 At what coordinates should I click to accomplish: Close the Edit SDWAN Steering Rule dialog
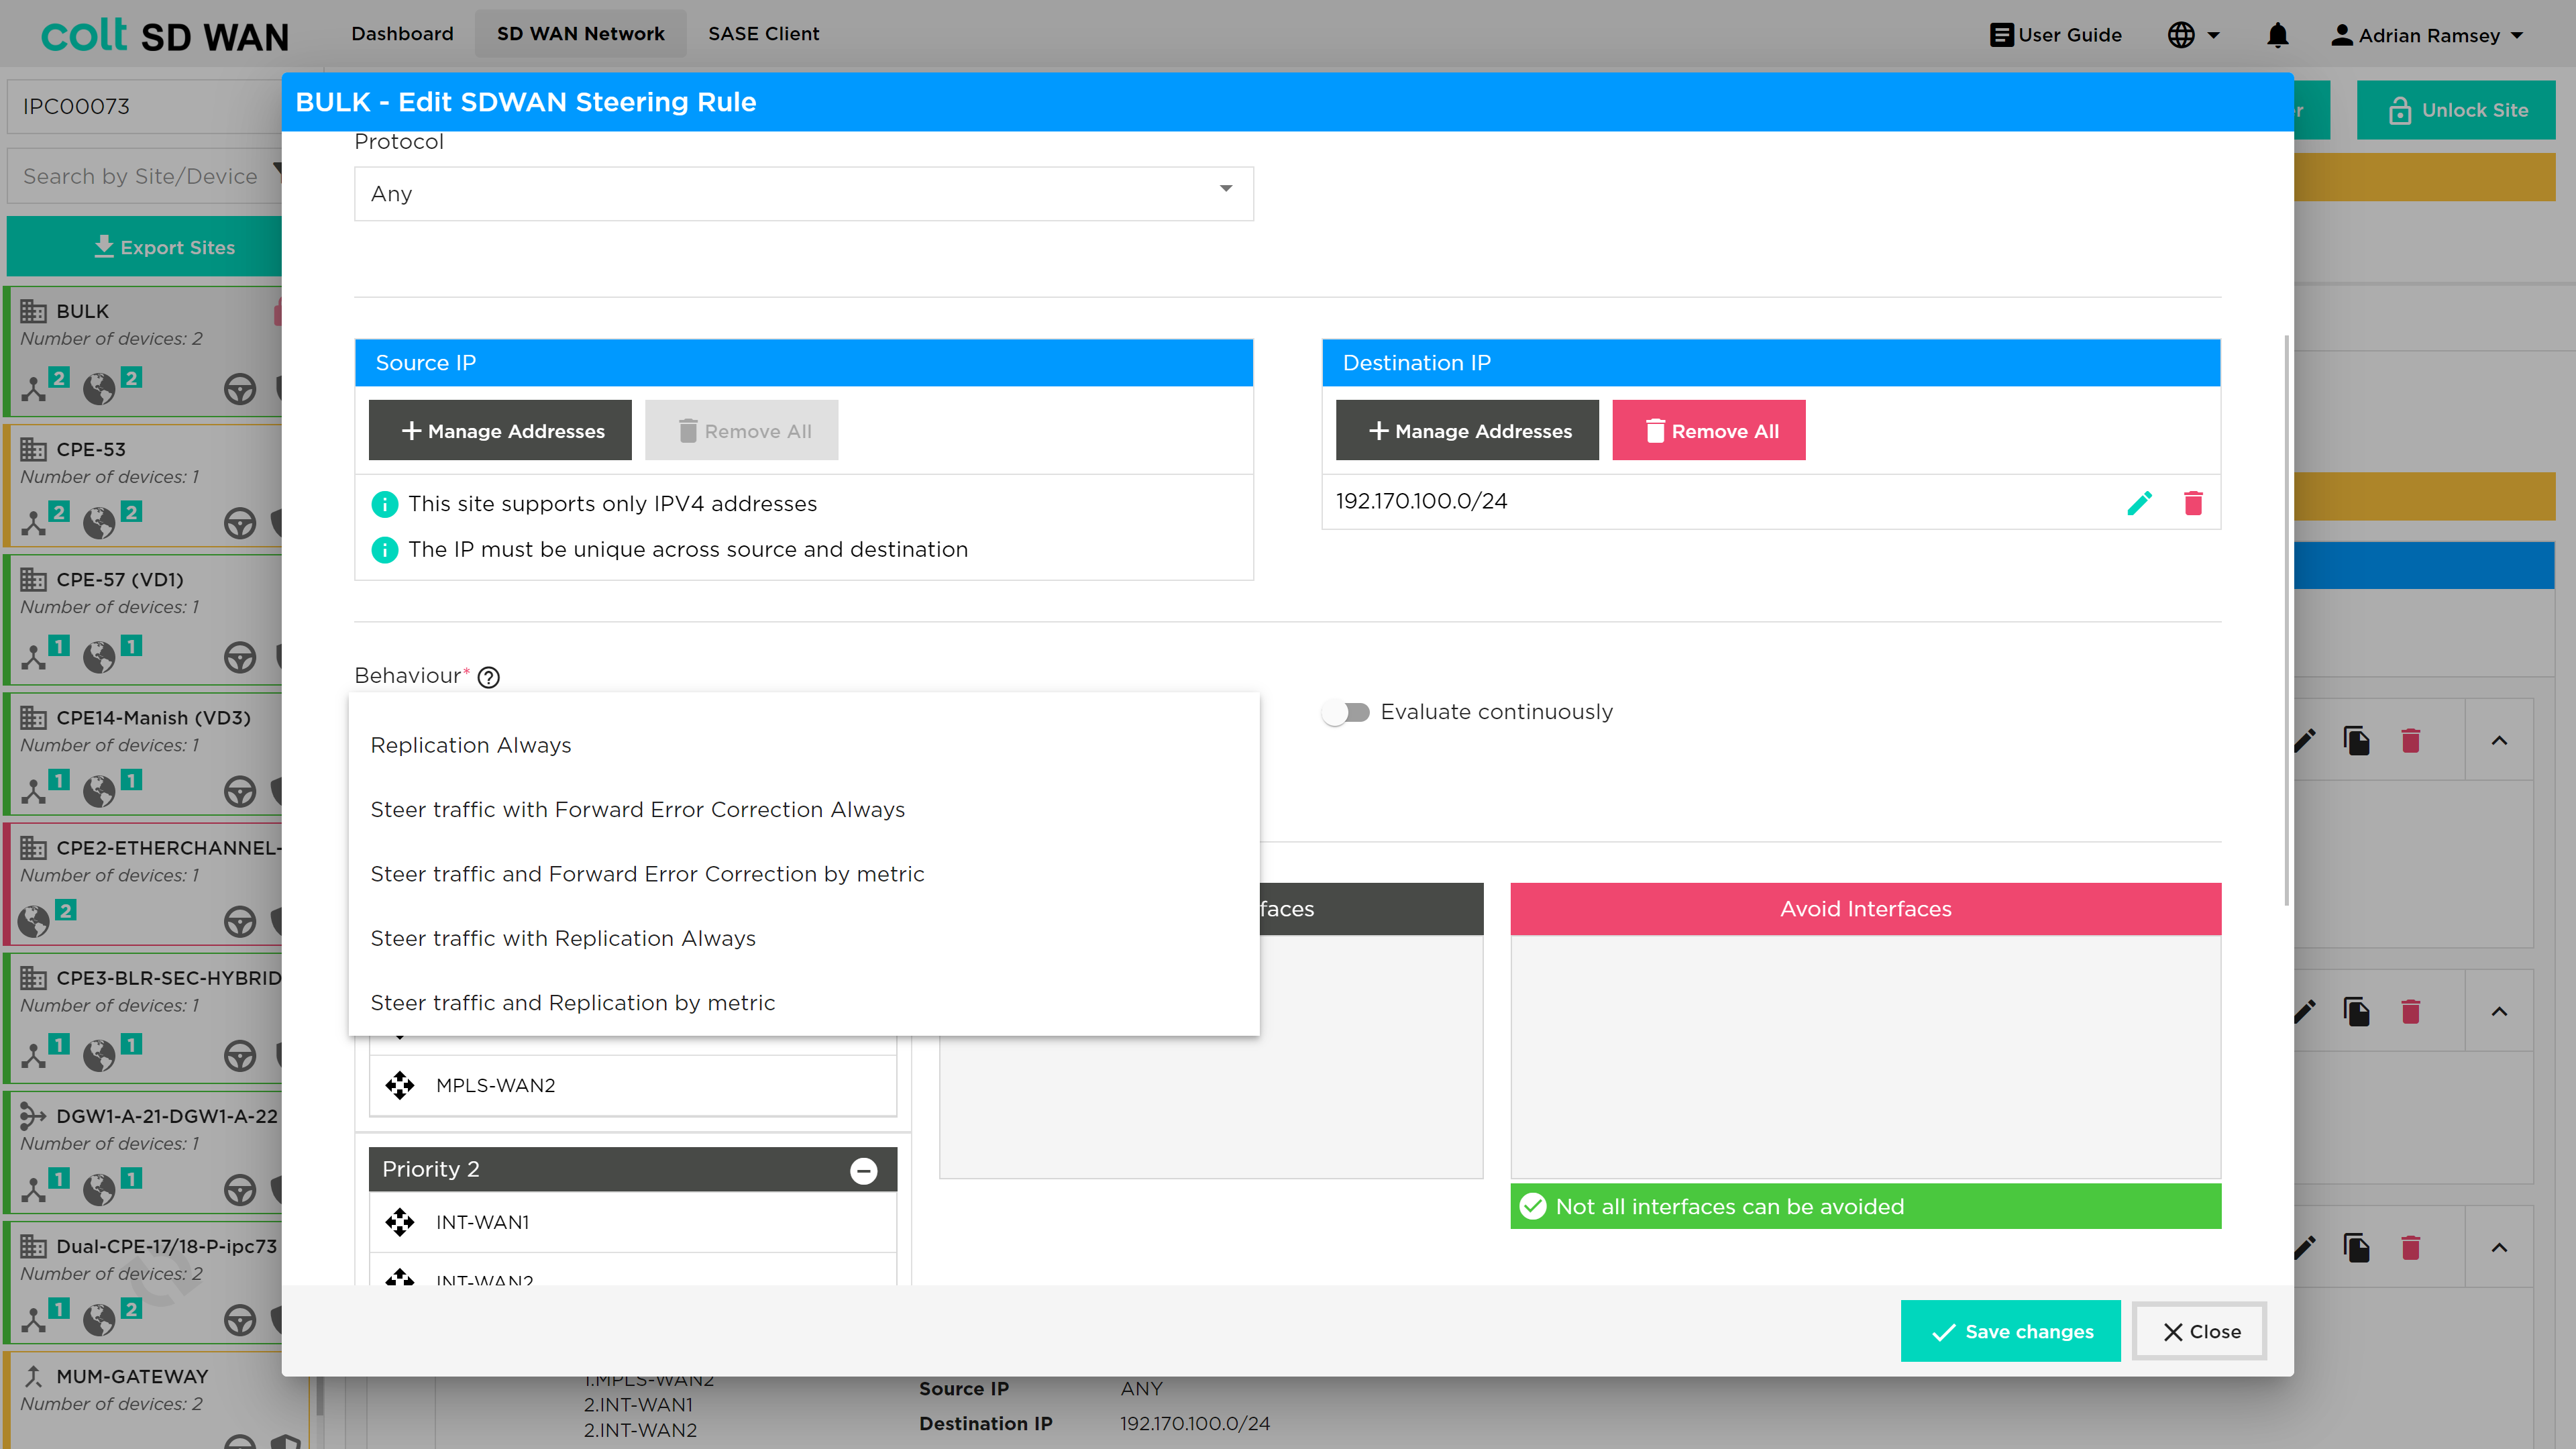[x=2200, y=1332]
